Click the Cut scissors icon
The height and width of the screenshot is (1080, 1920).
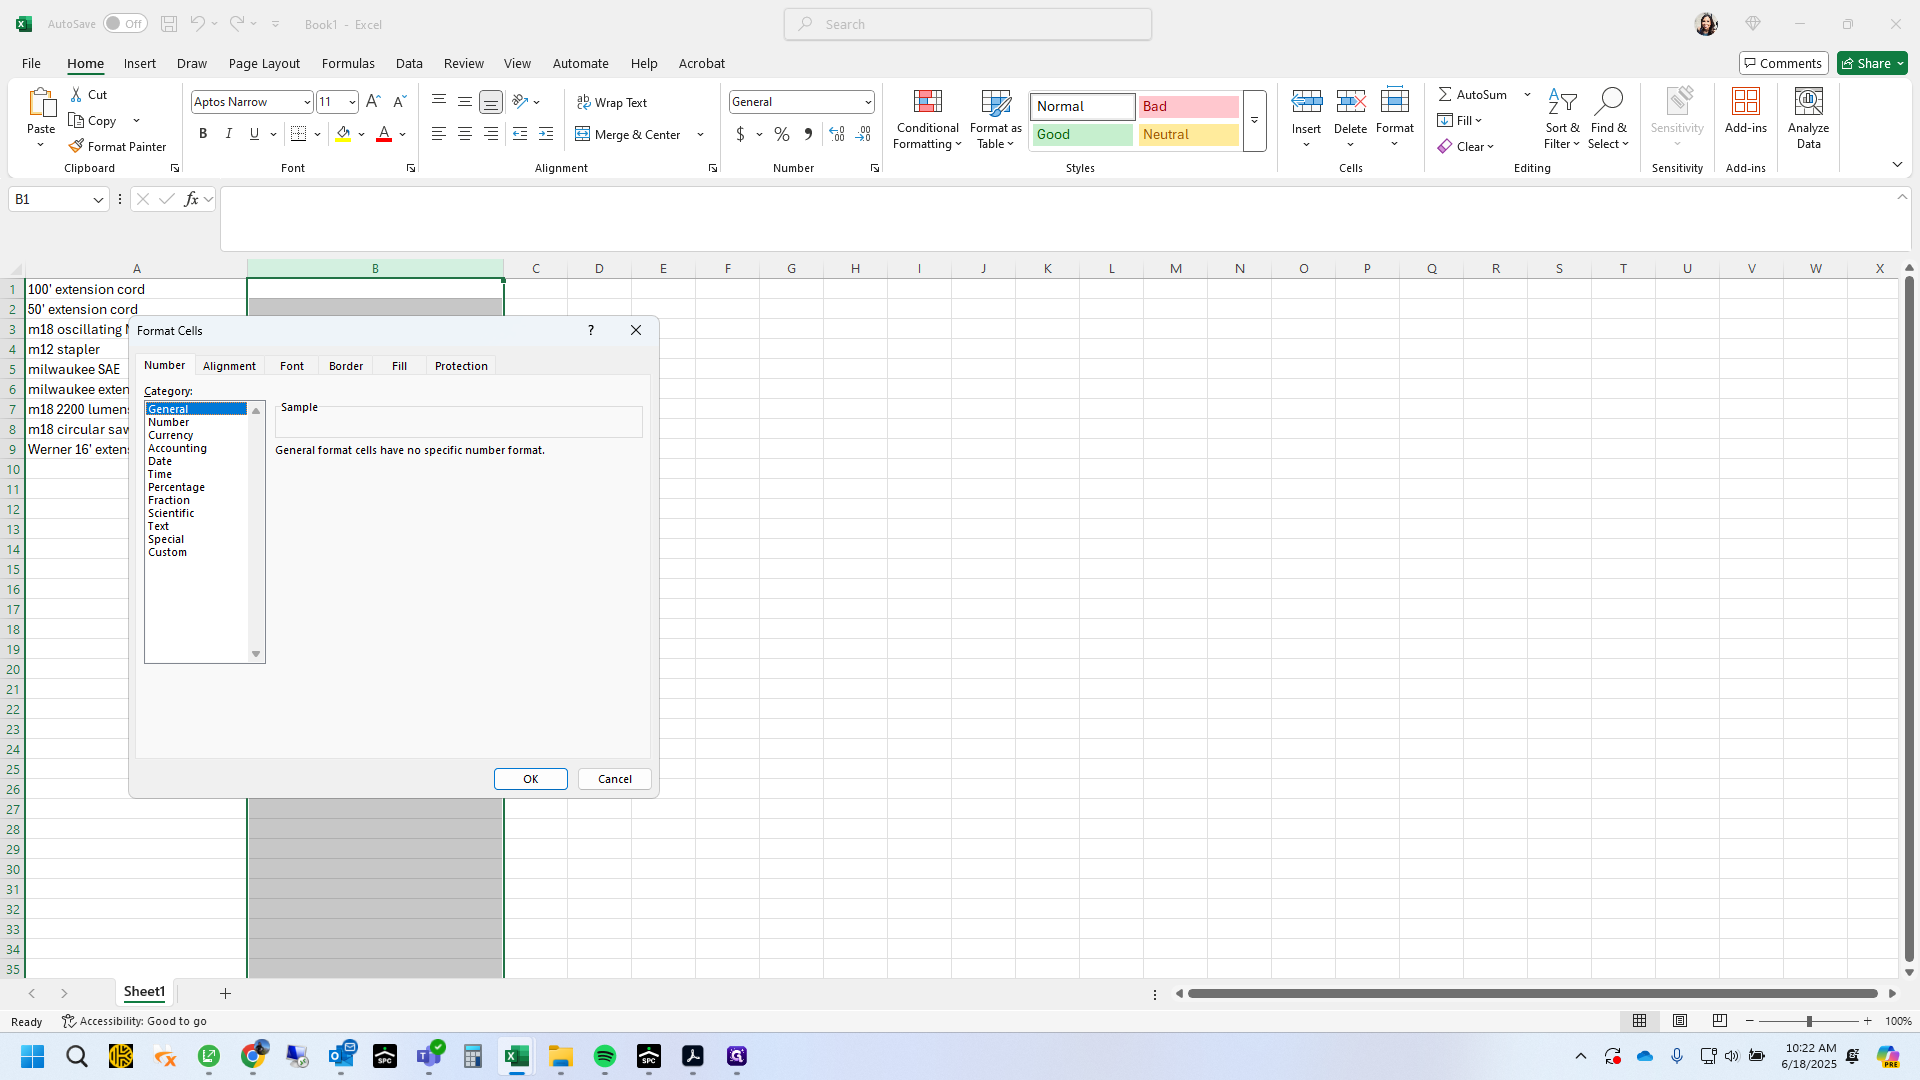coord(76,94)
